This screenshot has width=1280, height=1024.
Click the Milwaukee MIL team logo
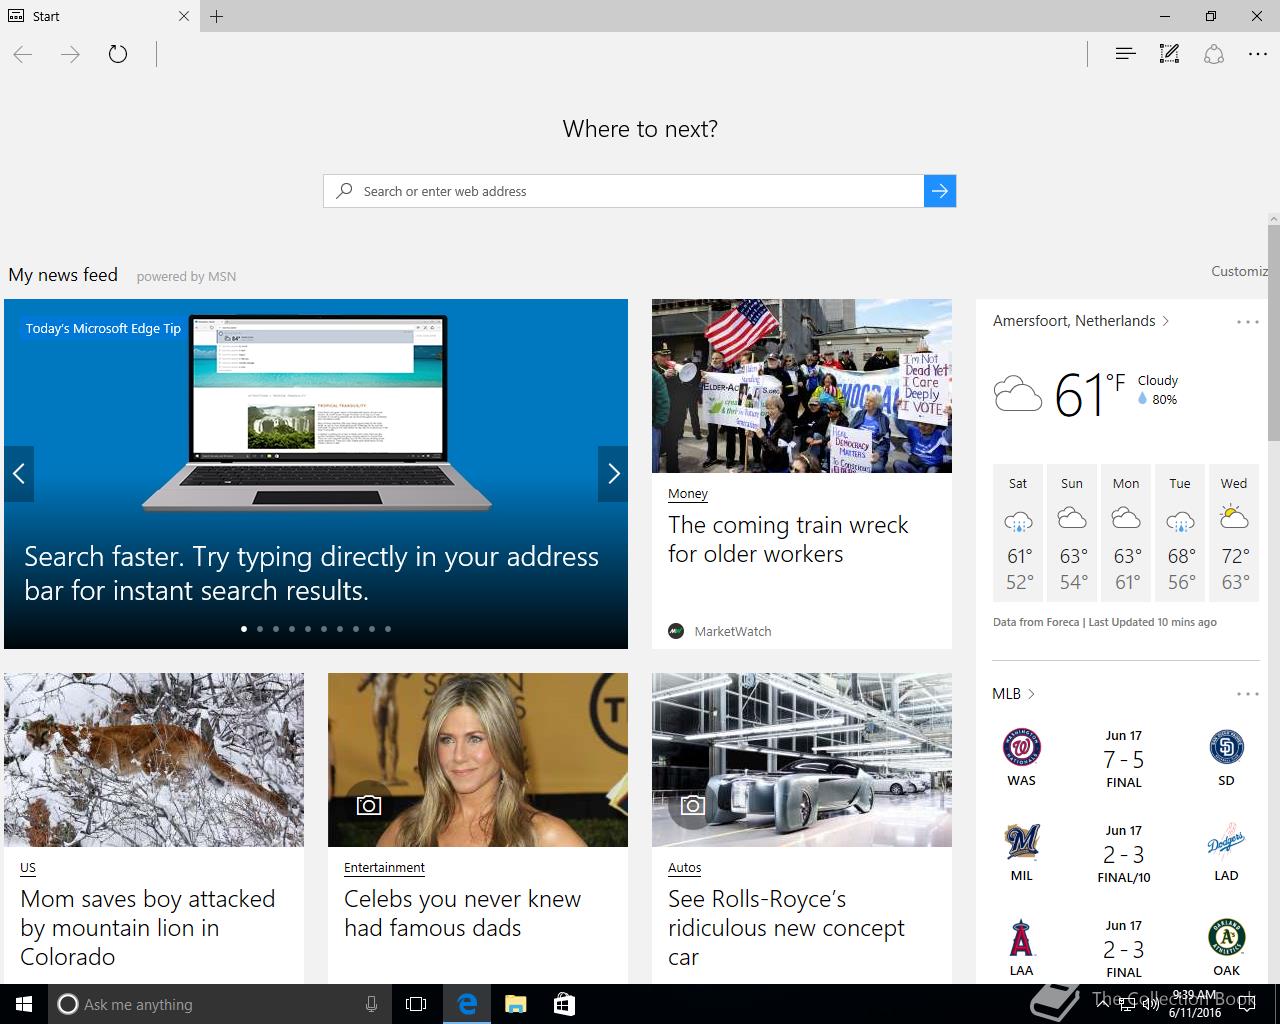(x=1021, y=842)
